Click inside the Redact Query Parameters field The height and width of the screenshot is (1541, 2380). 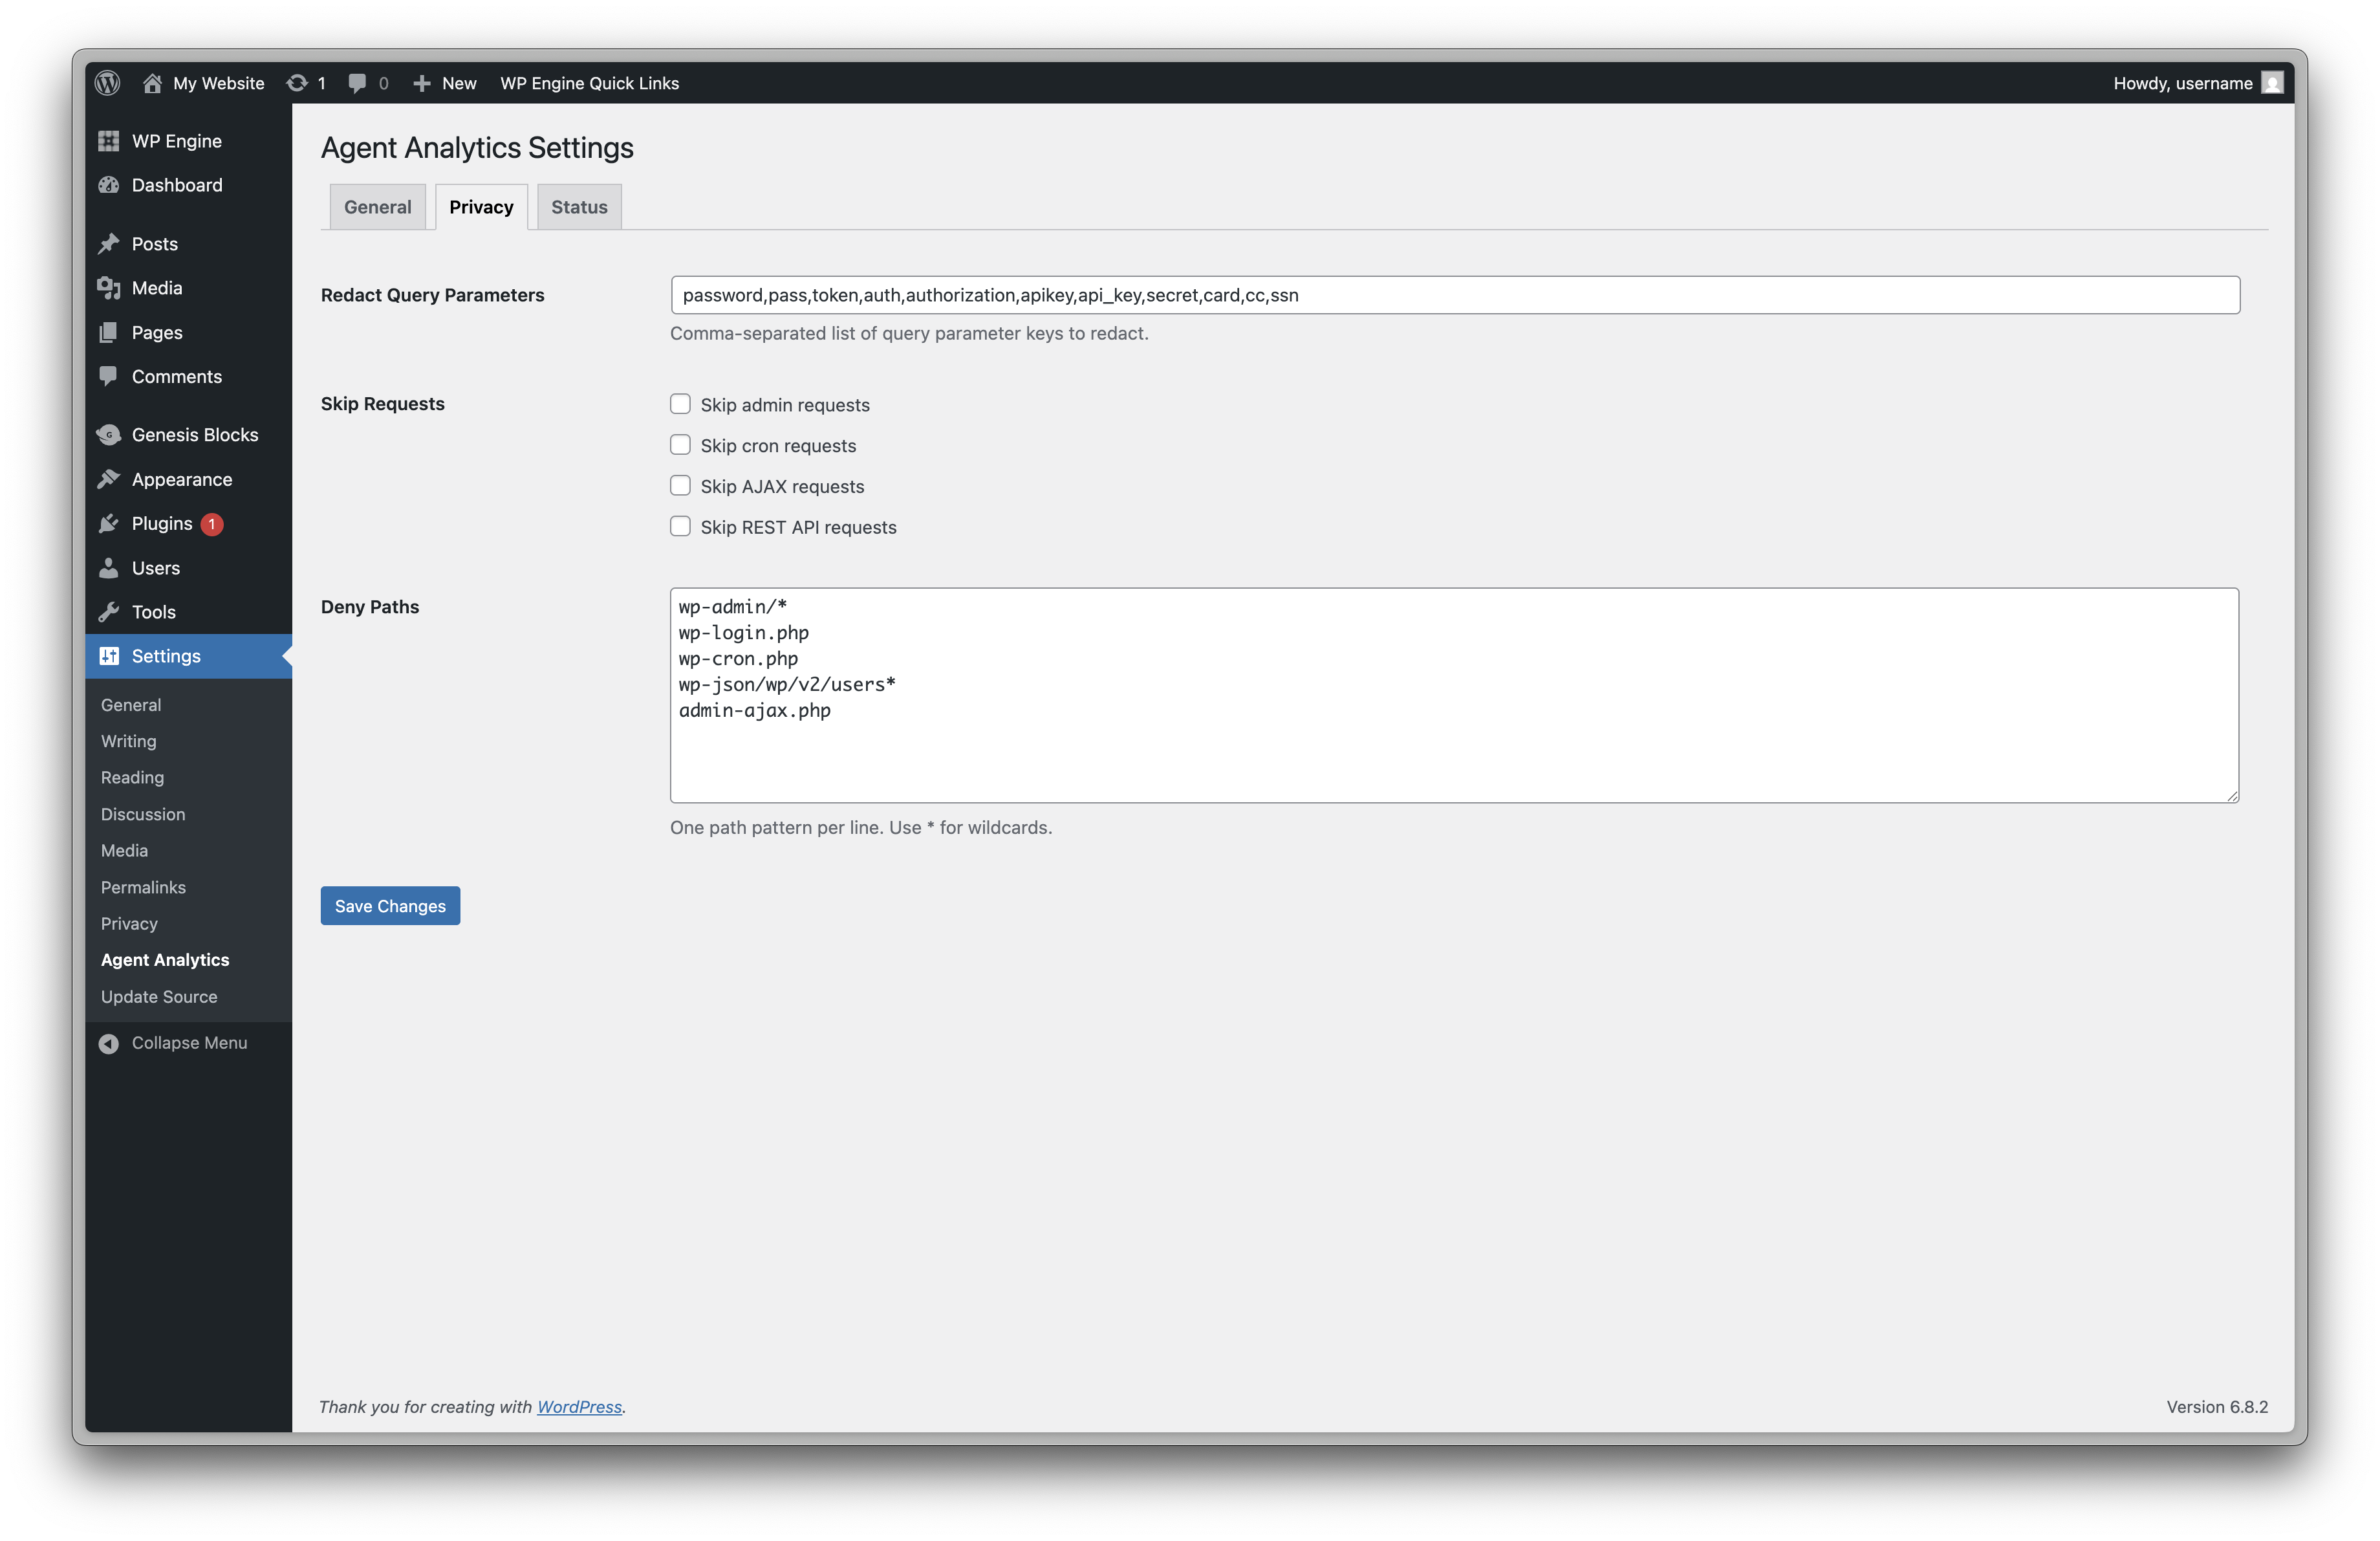1454,294
